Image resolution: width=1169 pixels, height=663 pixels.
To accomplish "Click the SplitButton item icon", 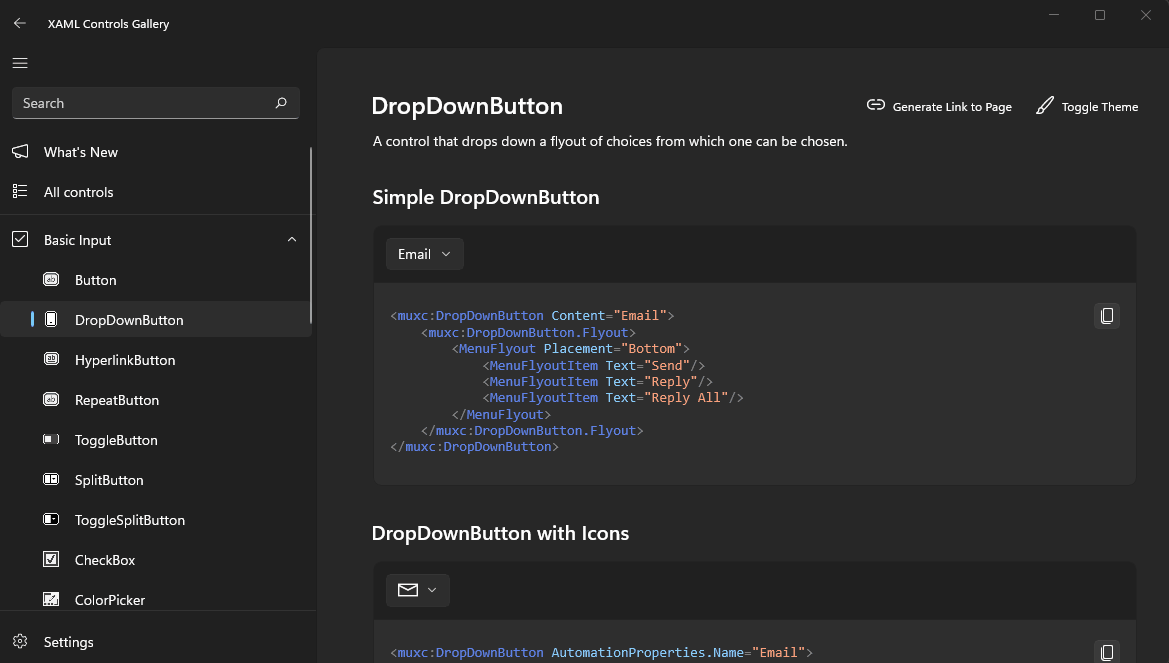I will [x=51, y=480].
